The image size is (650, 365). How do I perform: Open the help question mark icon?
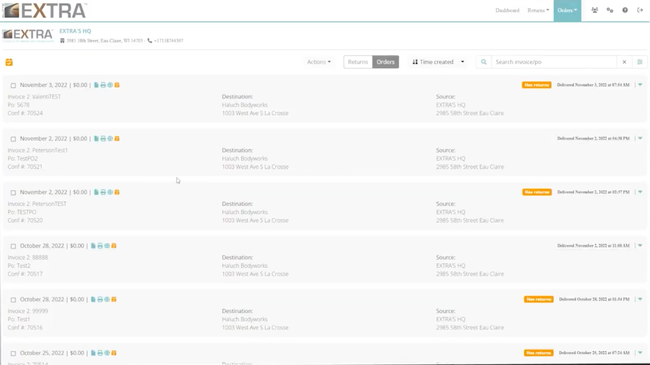point(625,10)
